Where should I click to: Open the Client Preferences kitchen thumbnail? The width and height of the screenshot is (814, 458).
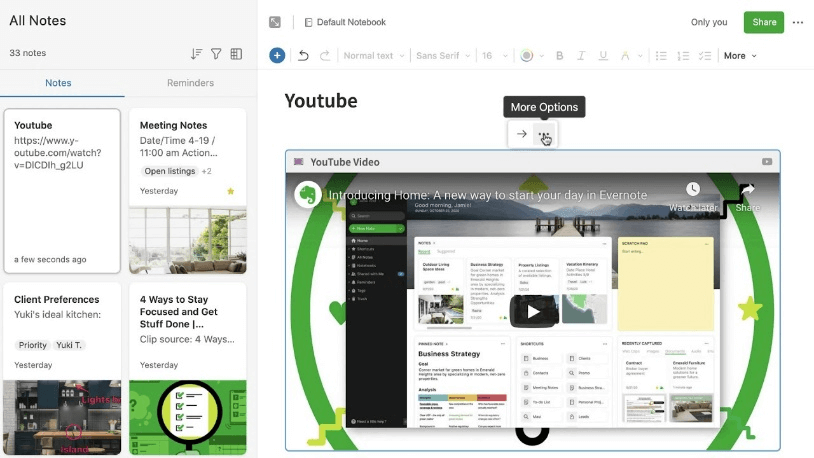point(62,417)
